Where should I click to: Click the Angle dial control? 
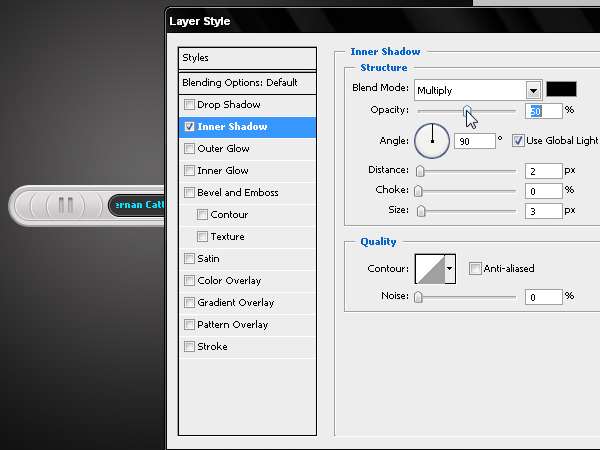pos(432,140)
